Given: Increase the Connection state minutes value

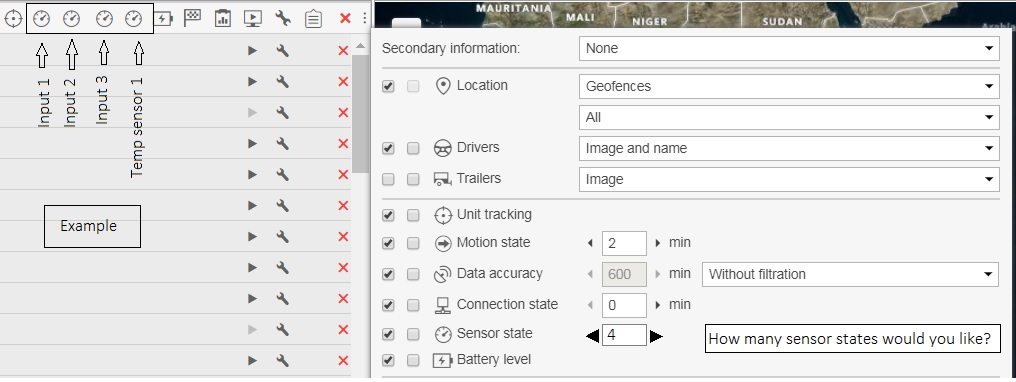Looking at the screenshot, I should click(658, 305).
